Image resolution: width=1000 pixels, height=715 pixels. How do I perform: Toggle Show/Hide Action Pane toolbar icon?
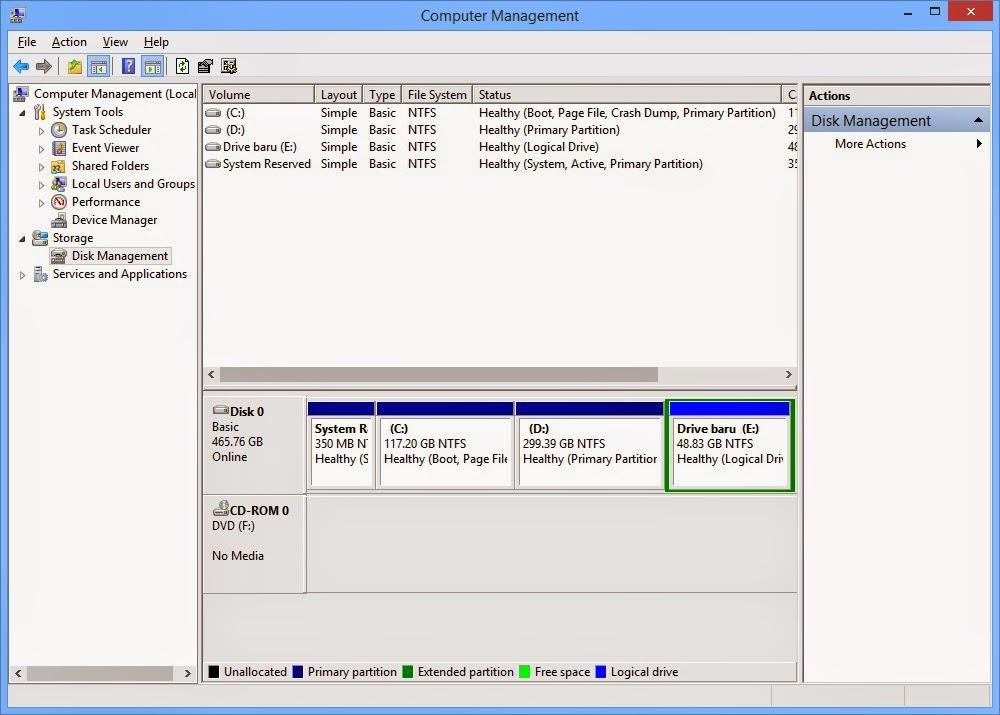[x=152, y=66]
